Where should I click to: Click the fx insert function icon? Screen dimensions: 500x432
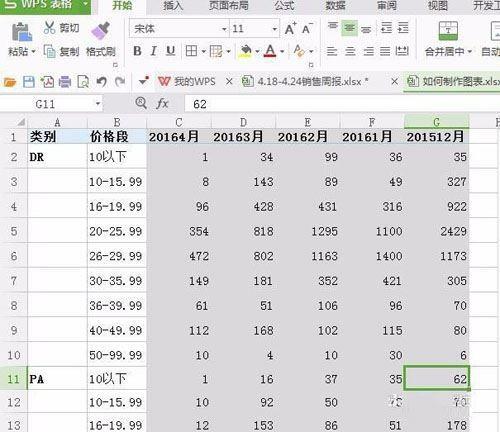162,104
